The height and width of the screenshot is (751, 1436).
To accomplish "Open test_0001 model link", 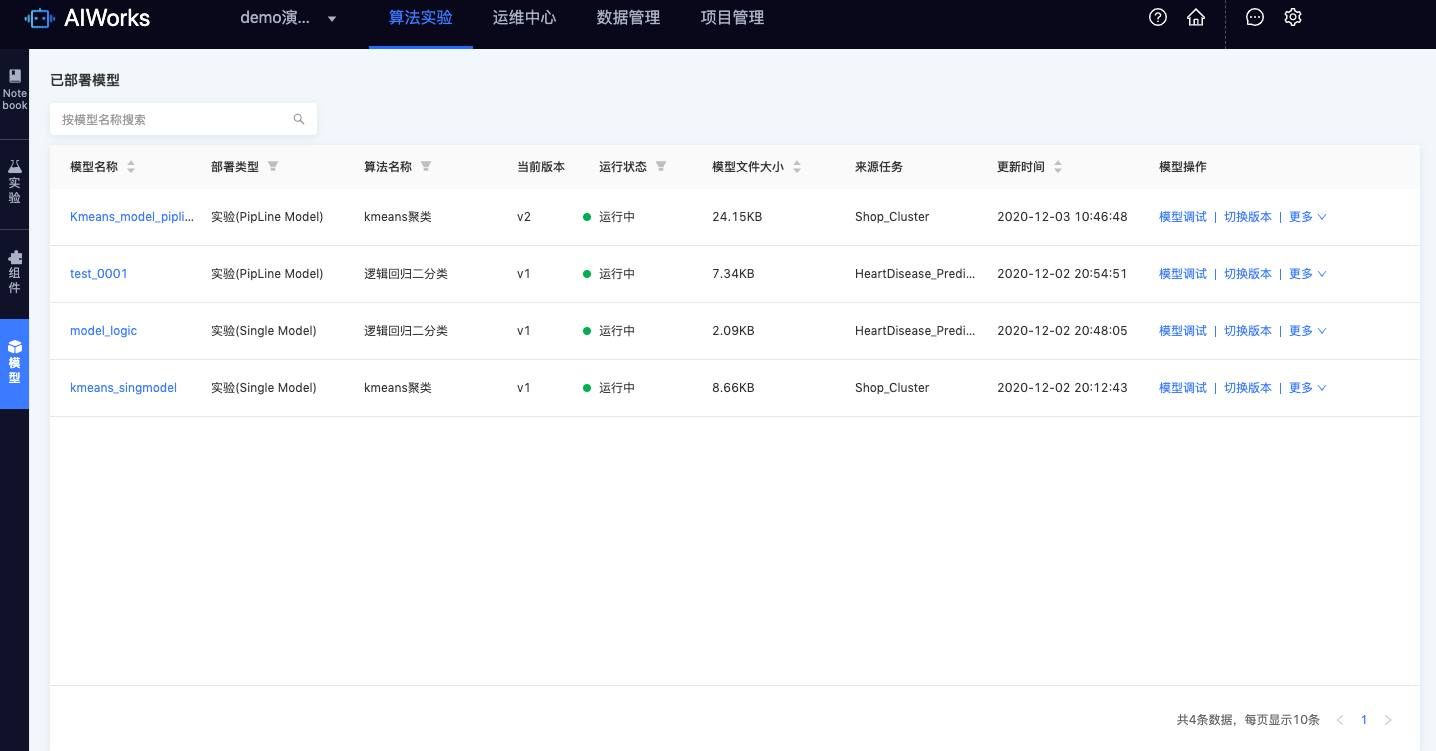I will (99, 274).
